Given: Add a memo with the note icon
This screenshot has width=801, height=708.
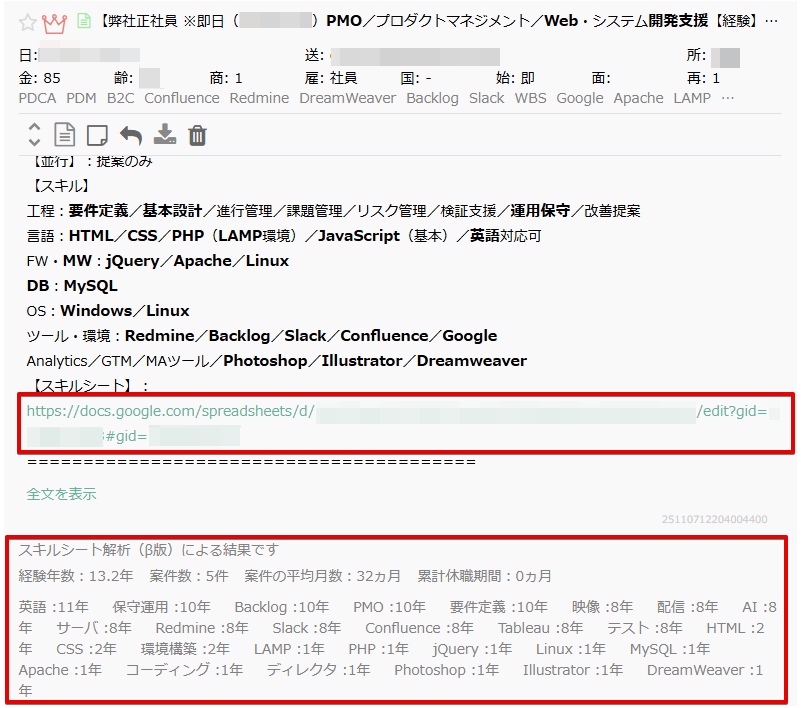Looking at the screenshot, I should pos(97,135).
